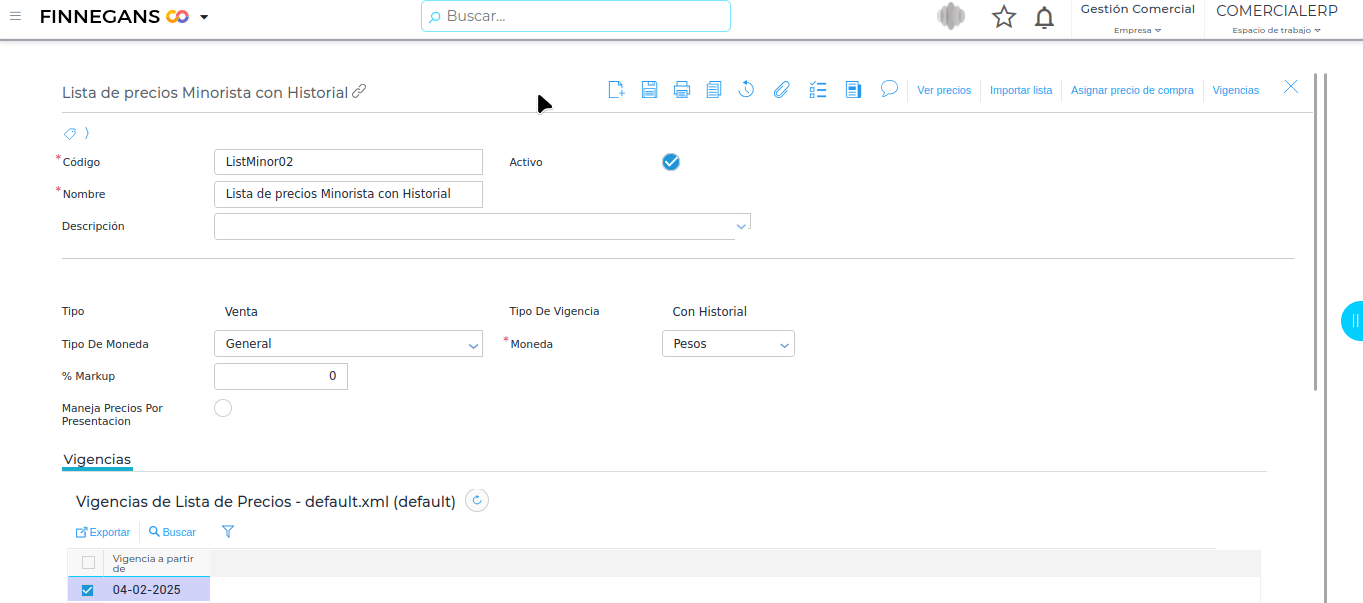Expand the Descripción field dropdown
Image resolution: width=1363 pixels, height=603 pixels.
coord(741,226)
